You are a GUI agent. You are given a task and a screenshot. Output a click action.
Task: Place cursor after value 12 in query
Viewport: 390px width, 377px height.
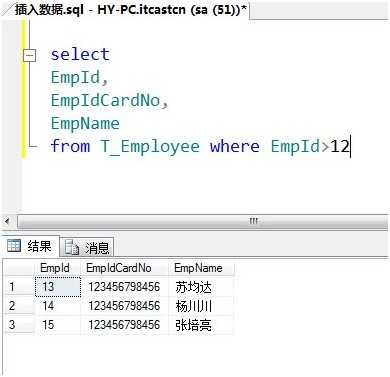coord(350,146)
